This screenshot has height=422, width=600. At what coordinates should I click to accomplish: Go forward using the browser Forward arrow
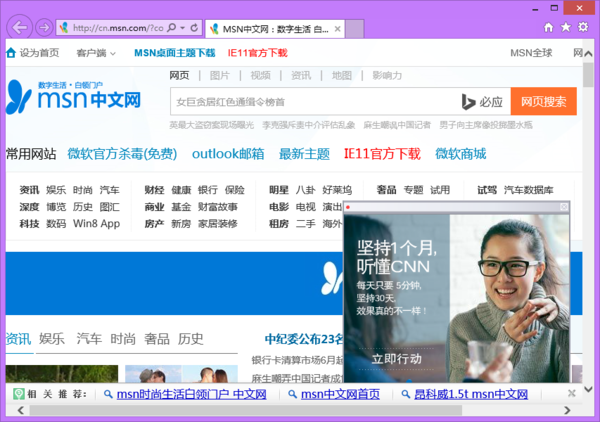point(44,28)
